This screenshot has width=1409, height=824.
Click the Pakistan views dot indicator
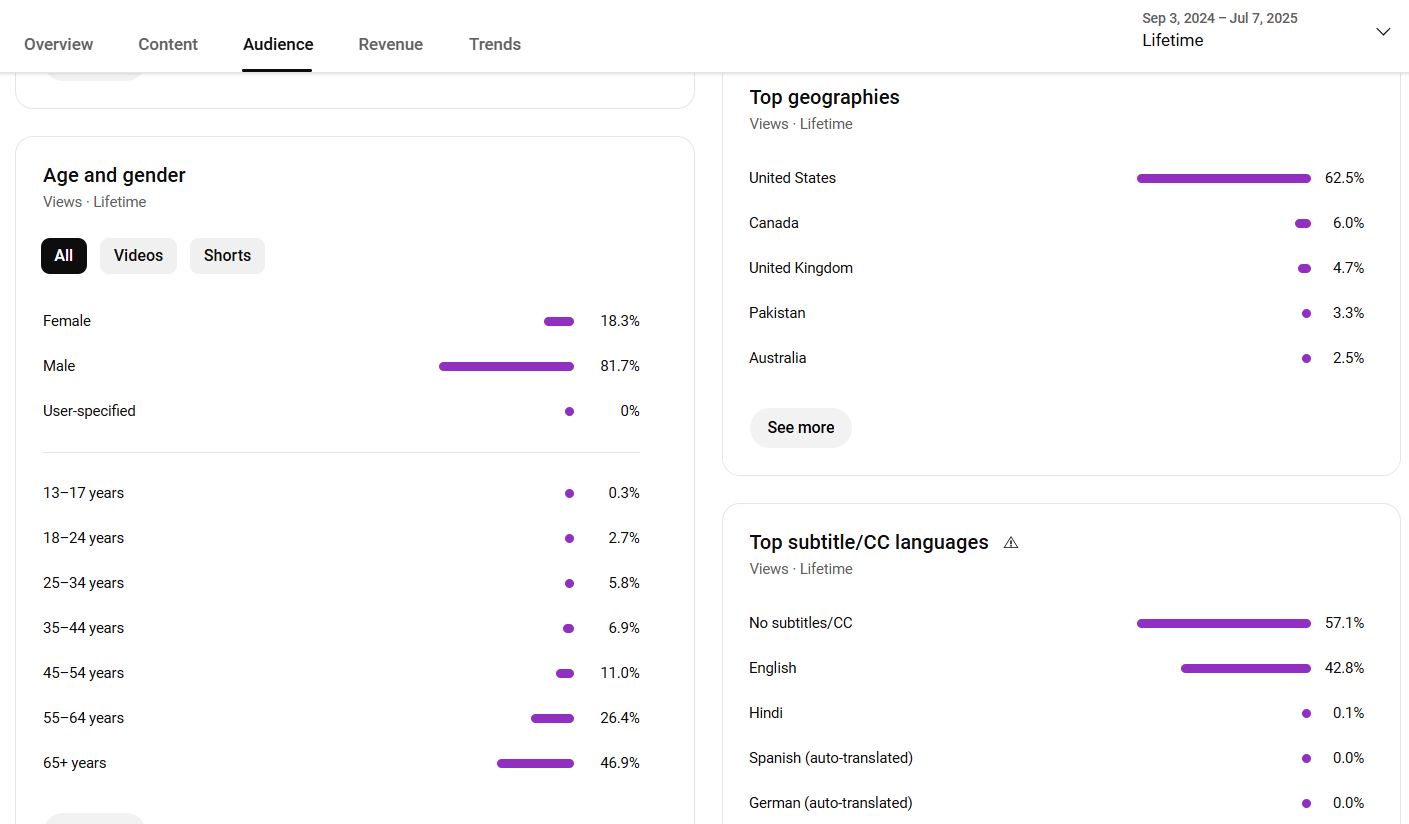(x=1306, y=313)
